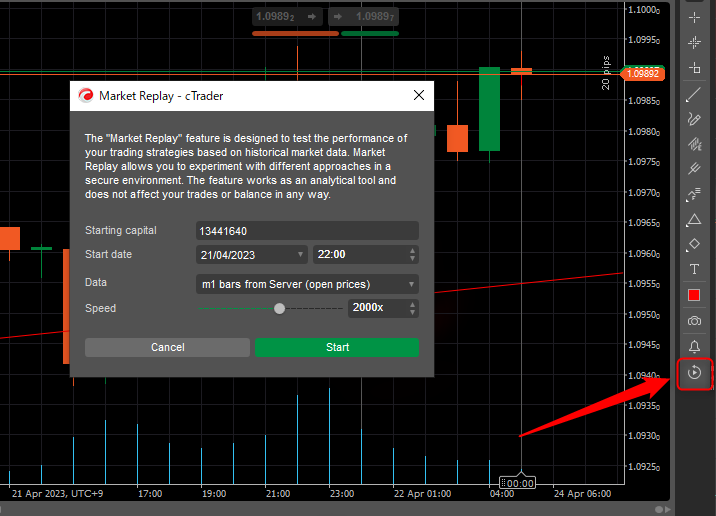716x516 pixels.
Task: Increase the start time with up arrow
Action: [x=412, y=251]
